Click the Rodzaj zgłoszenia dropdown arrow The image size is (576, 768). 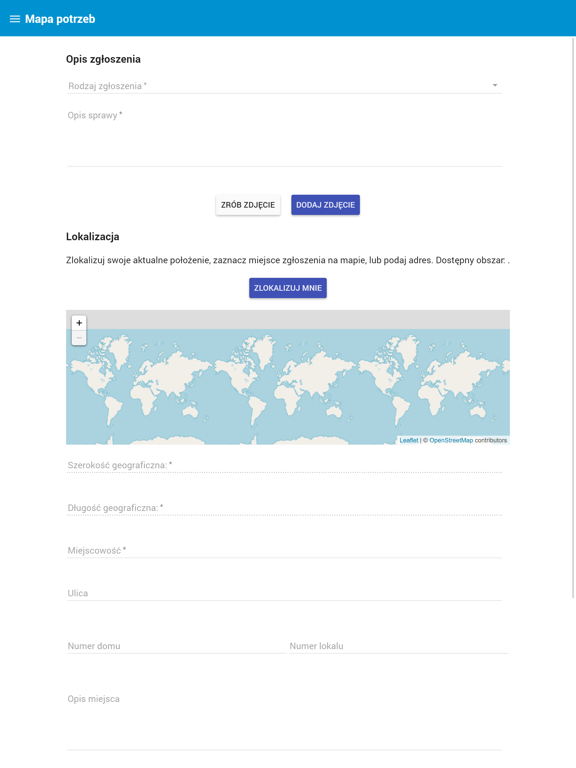(x=495, y=85)
